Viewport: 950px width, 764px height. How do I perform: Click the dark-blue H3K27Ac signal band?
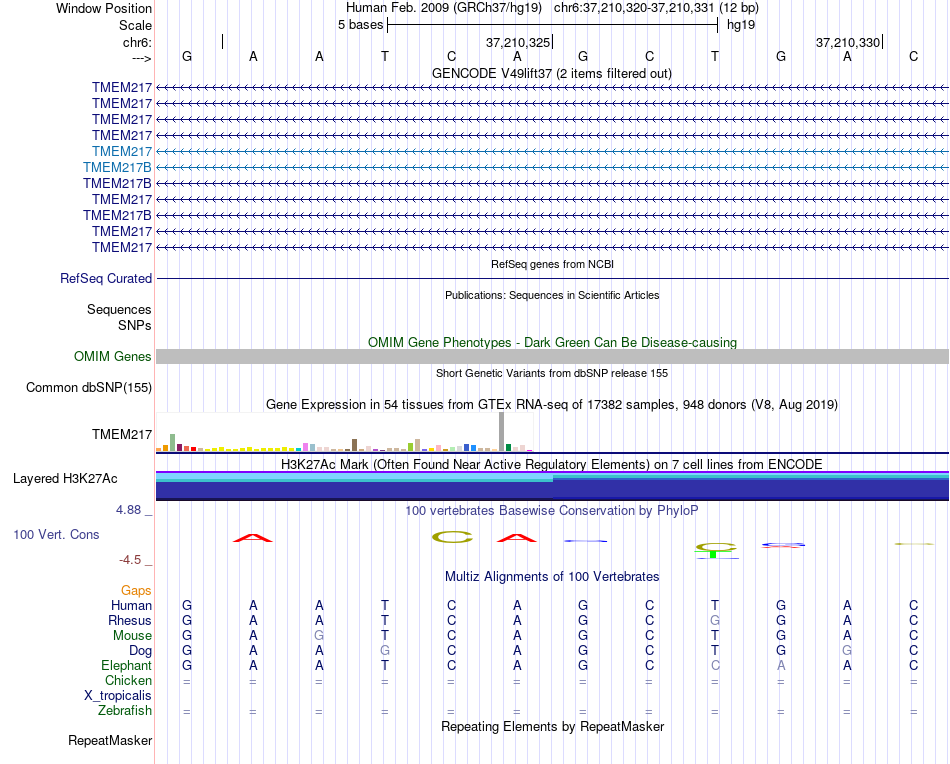tap(552, 489)
